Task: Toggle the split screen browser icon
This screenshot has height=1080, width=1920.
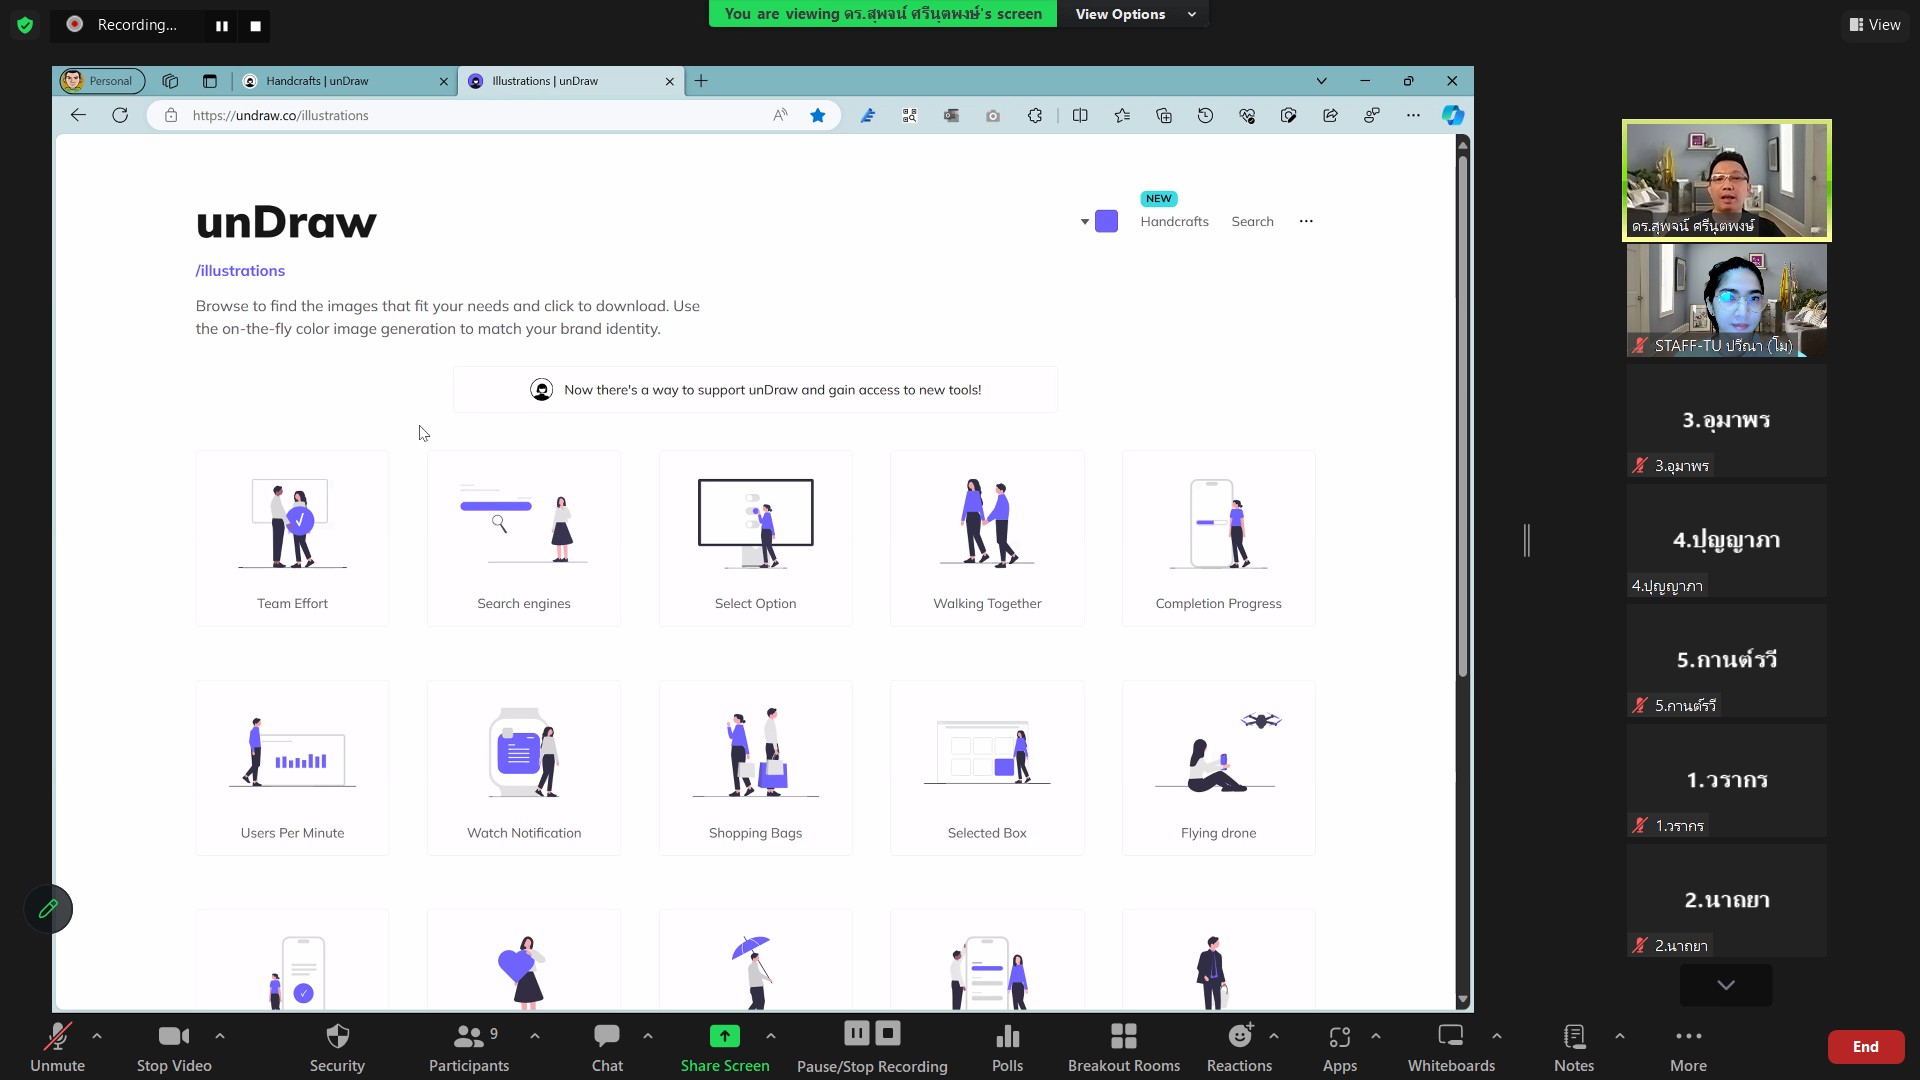Action: pos(1080,115)
